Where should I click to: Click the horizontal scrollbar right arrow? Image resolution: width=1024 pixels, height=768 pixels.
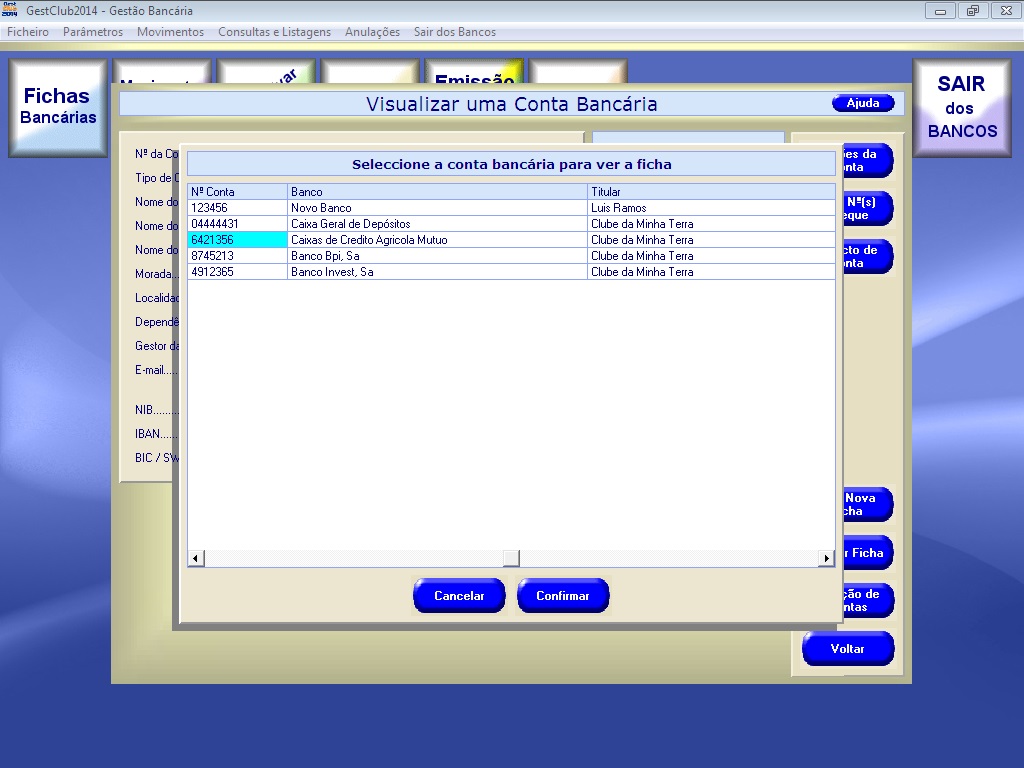coord(827,558)
